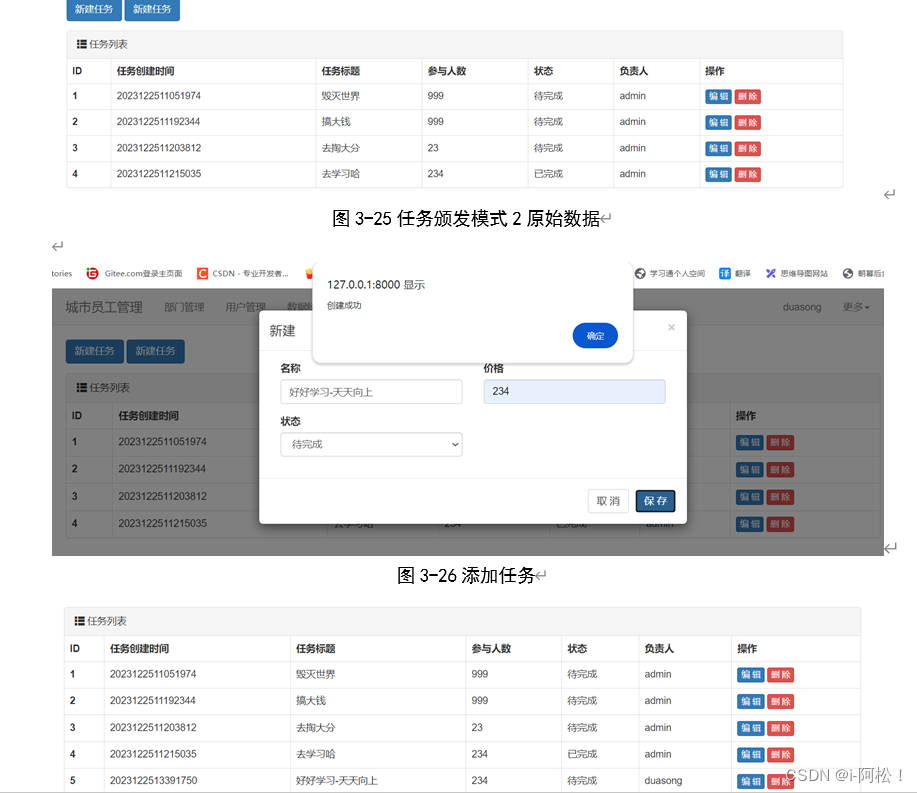The width and height of the screenshot is (917, 793).
Task: Click the 名称 input showing 好好学习-天天向上
Action: click(371, 391)
